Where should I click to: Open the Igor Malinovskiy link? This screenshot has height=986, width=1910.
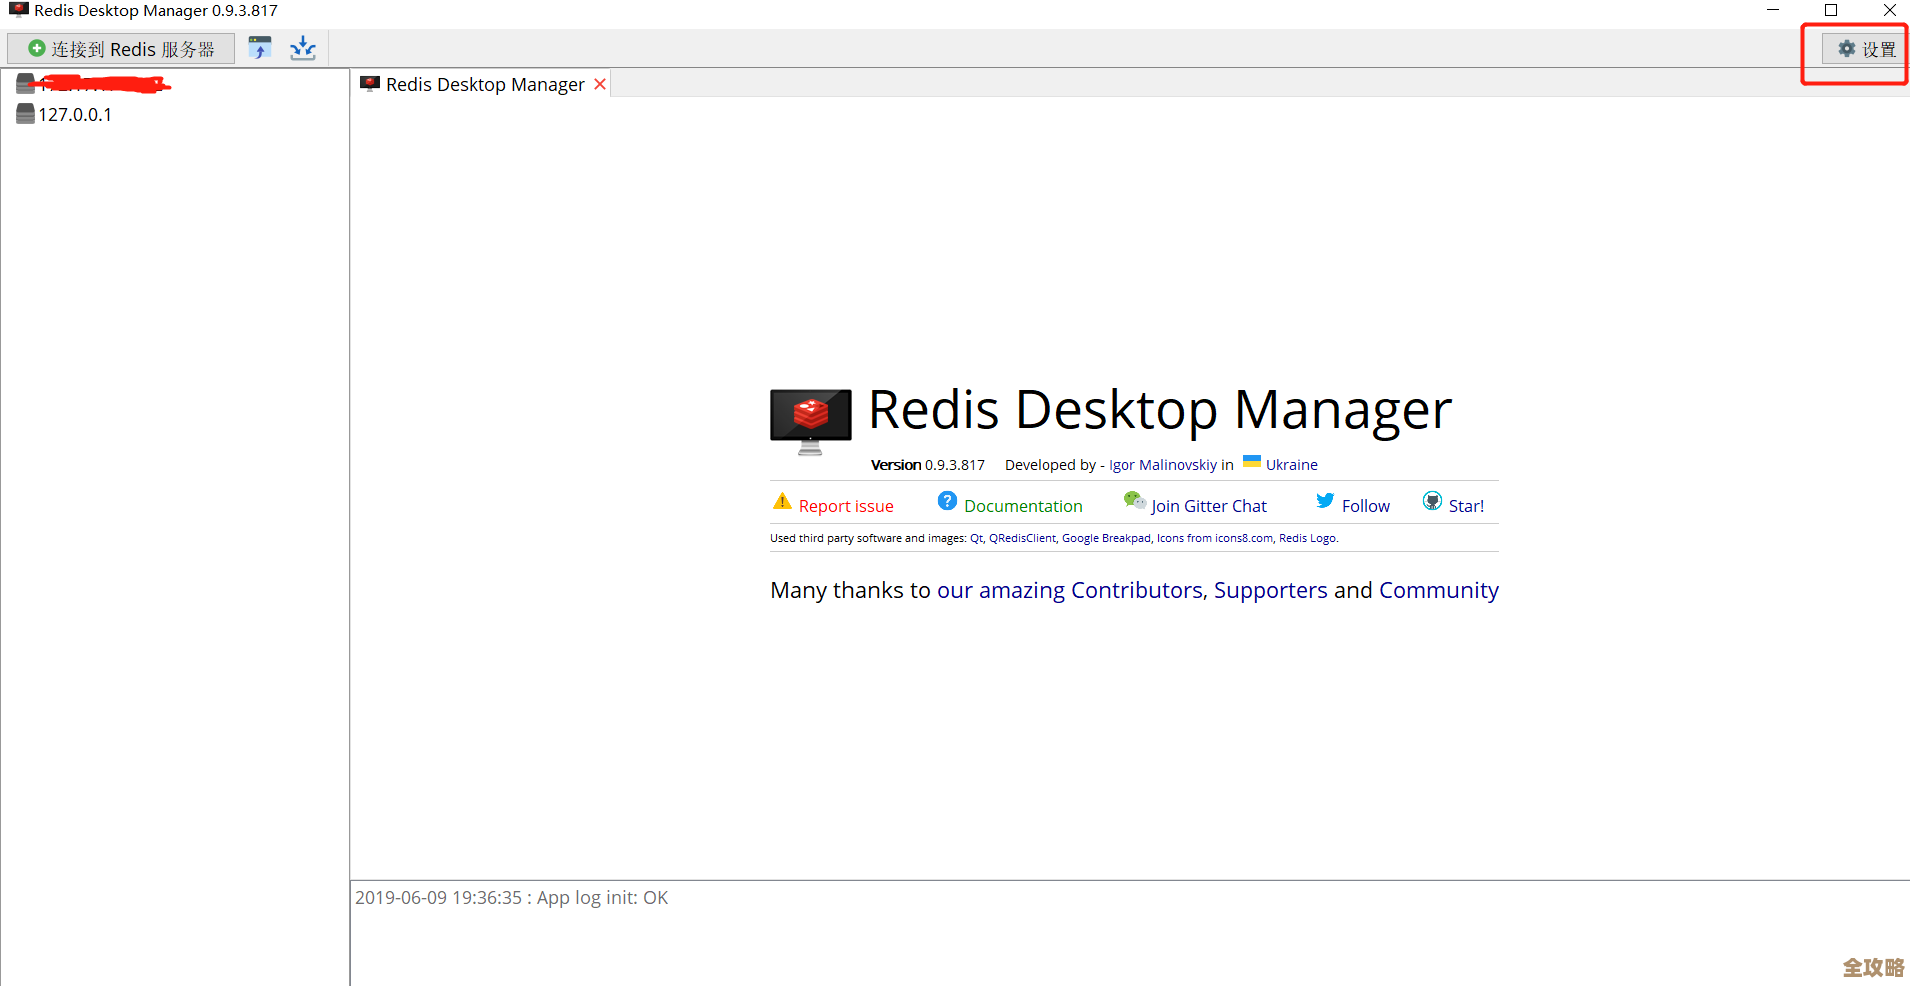[1162, 465]
